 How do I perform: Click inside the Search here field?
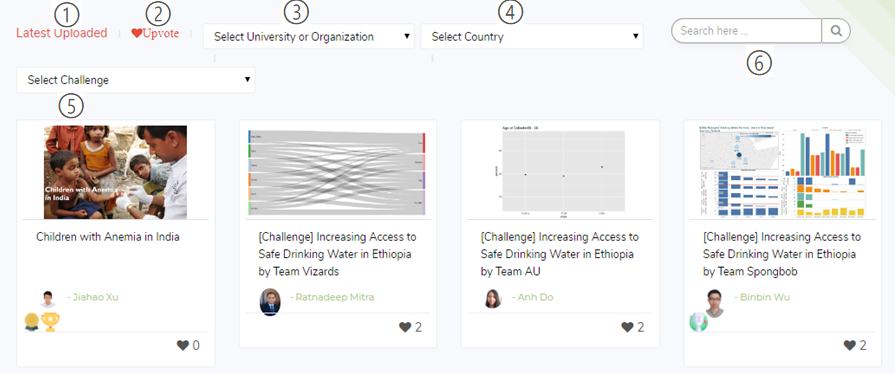click(x=747, y=31)
